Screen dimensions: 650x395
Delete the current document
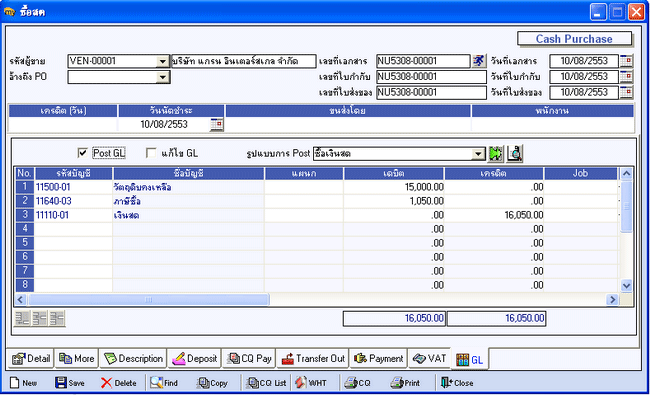[x=119, y=383]
